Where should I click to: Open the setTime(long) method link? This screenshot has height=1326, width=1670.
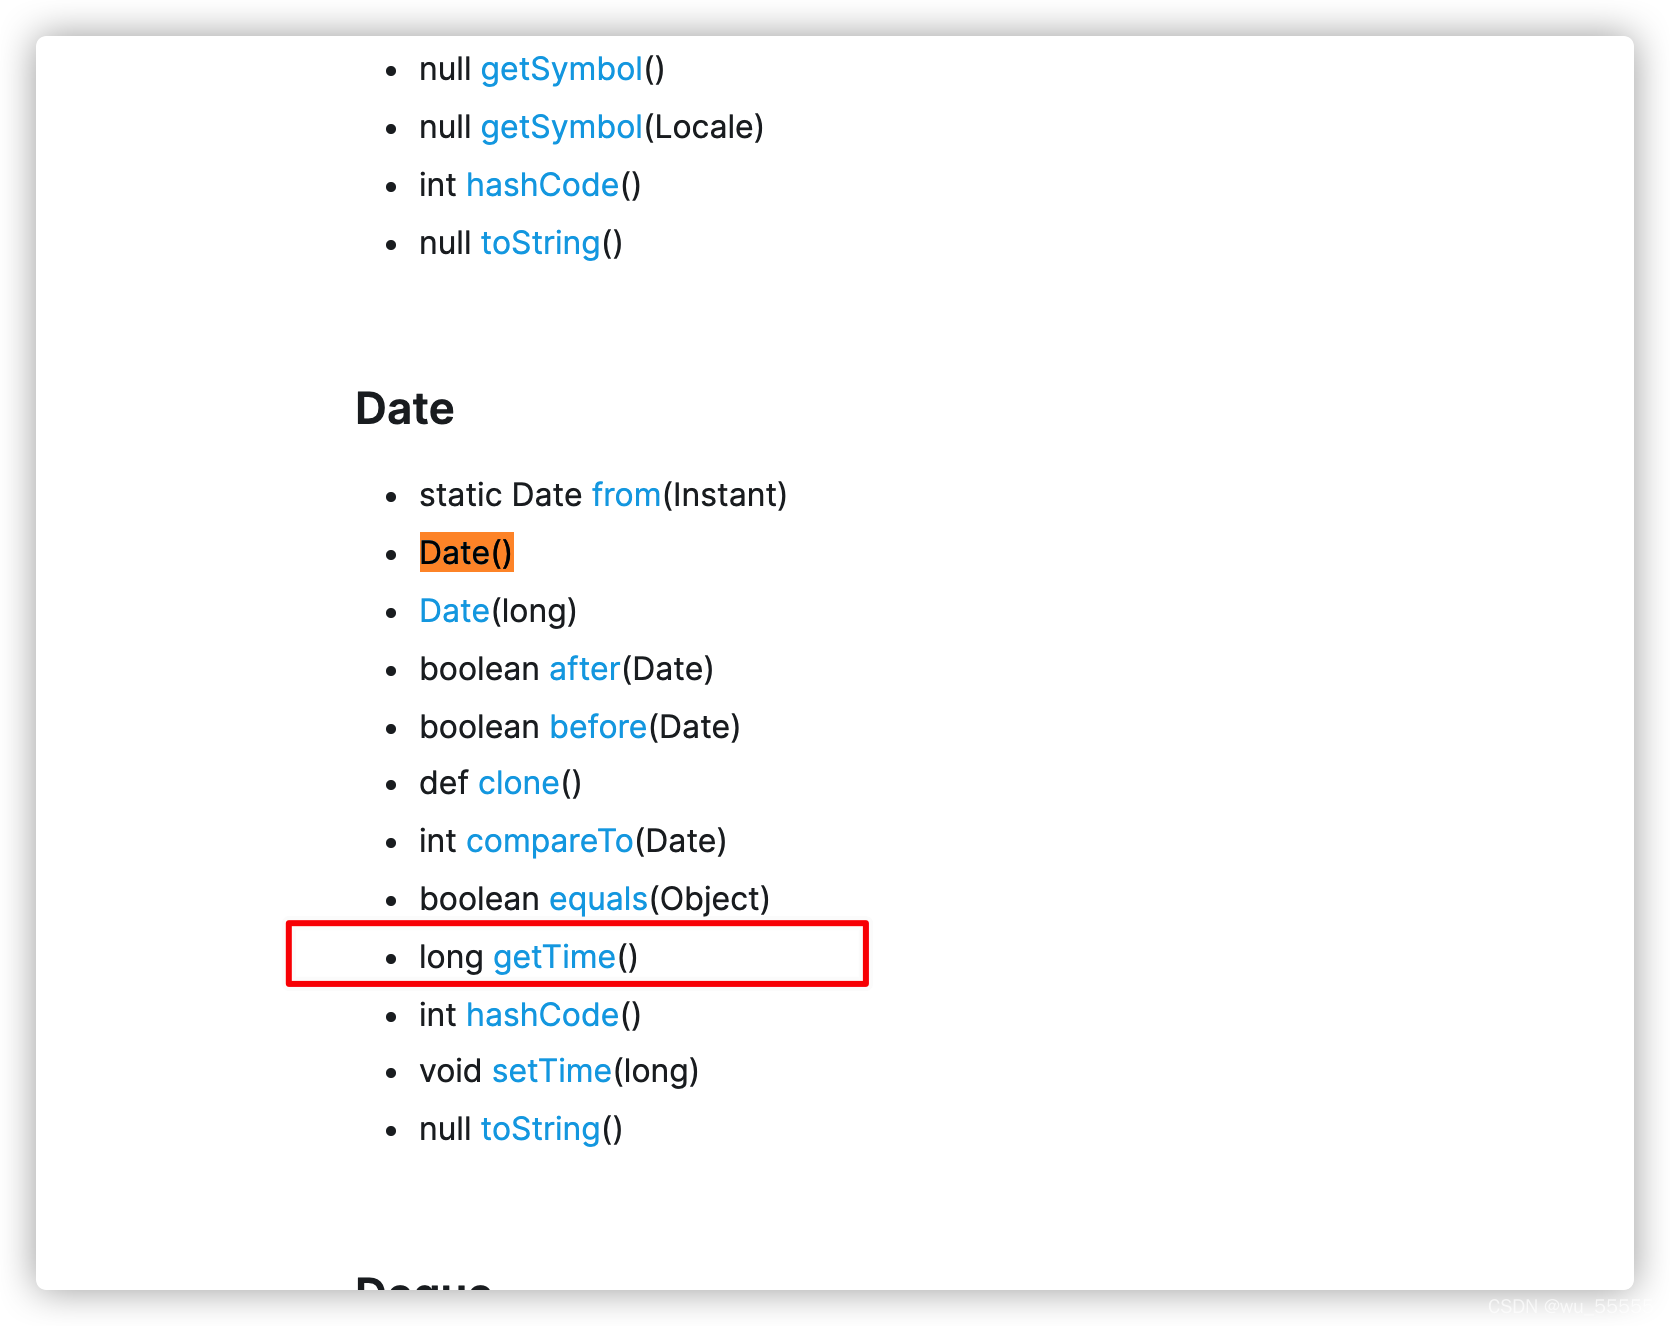click(552, 1071)
